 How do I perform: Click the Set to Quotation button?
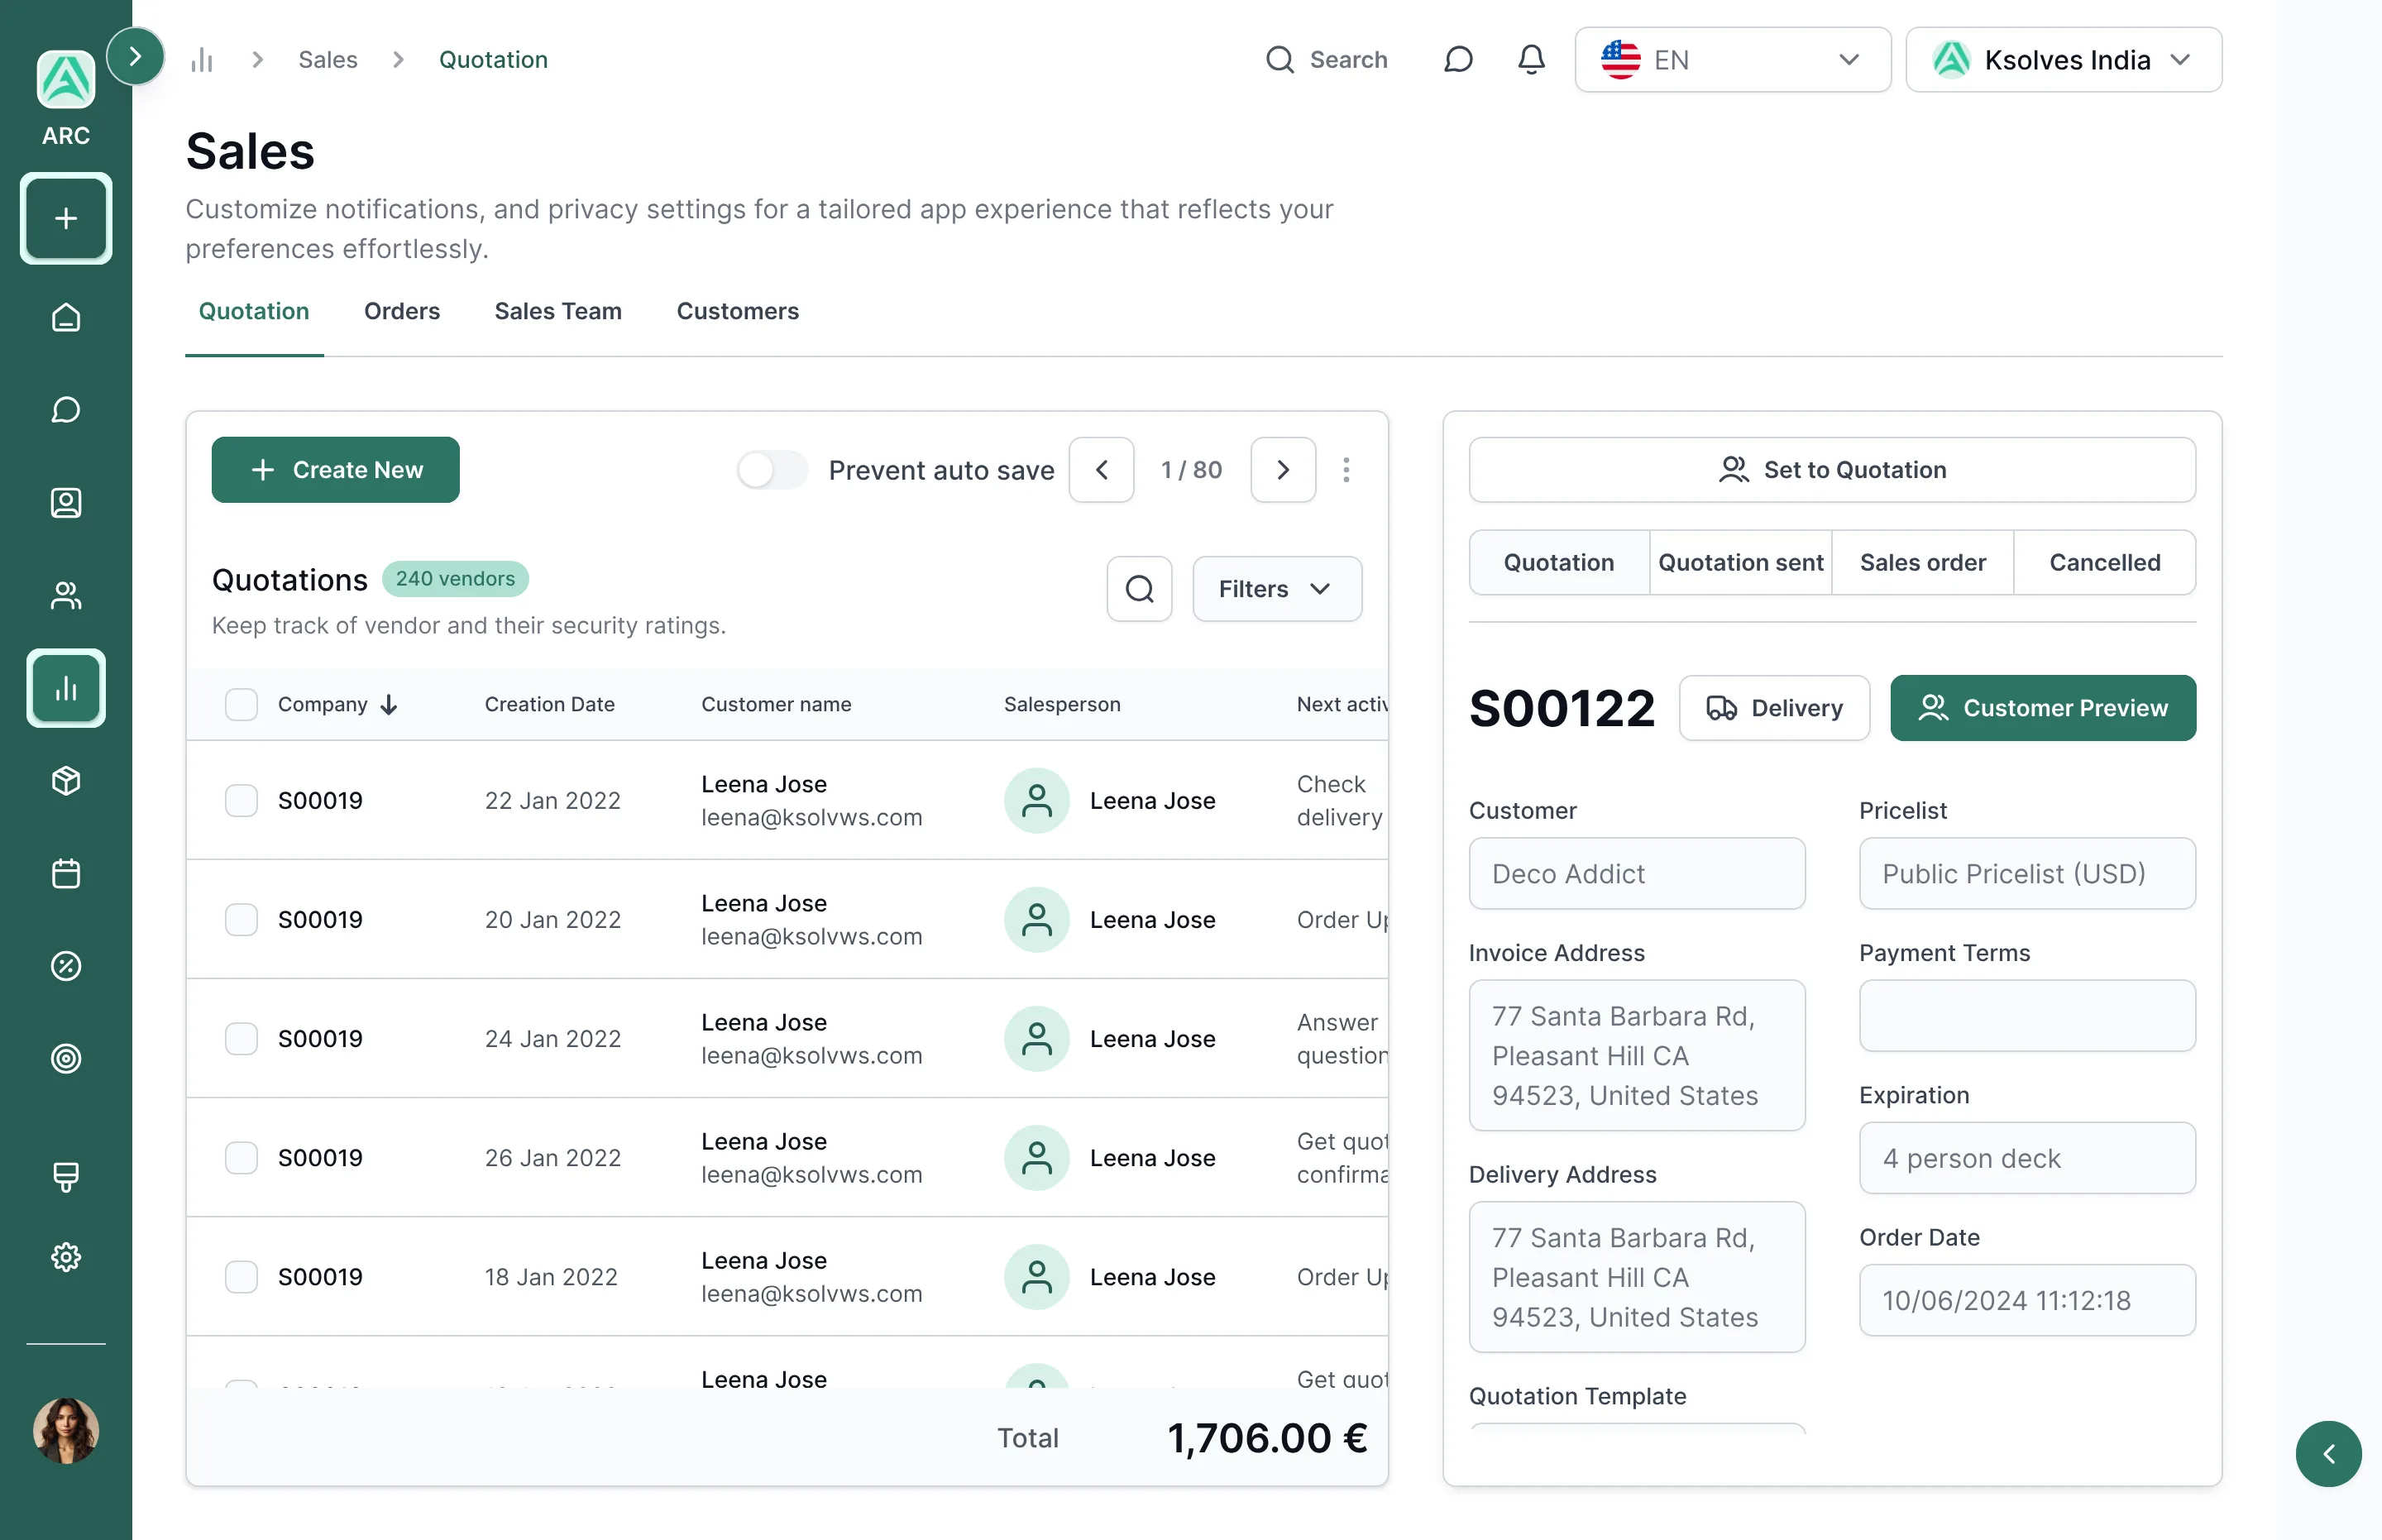(x=1832, y=470)
